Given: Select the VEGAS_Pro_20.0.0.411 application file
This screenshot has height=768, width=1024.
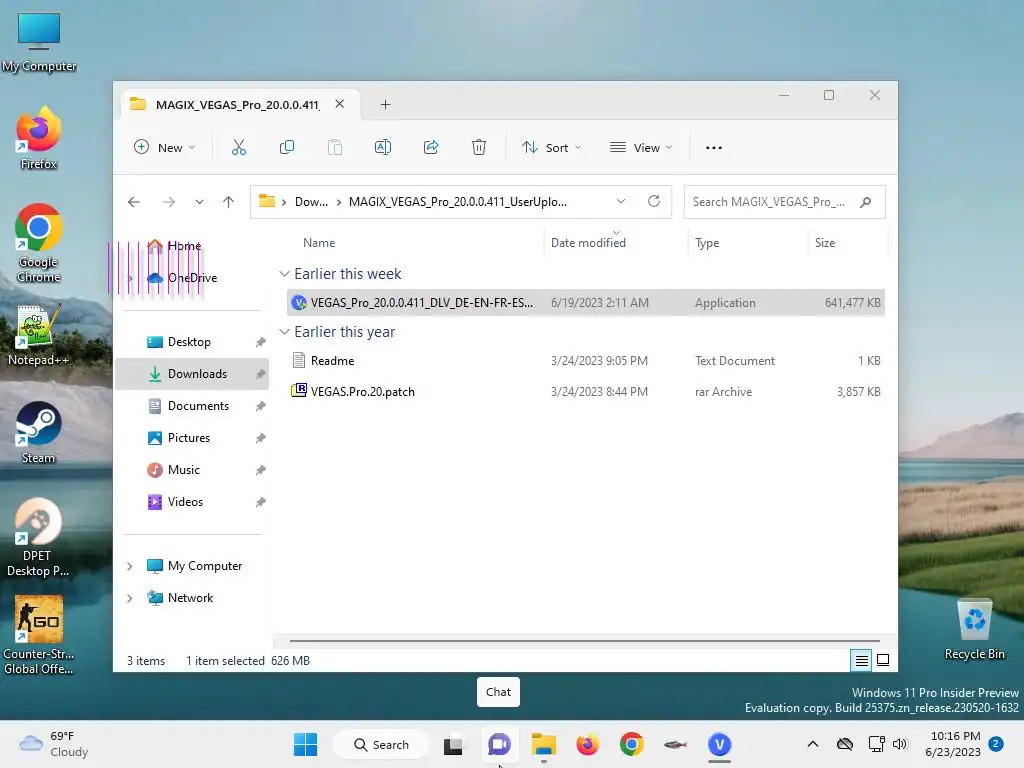Looking at the screenshot, I should 585,302.
